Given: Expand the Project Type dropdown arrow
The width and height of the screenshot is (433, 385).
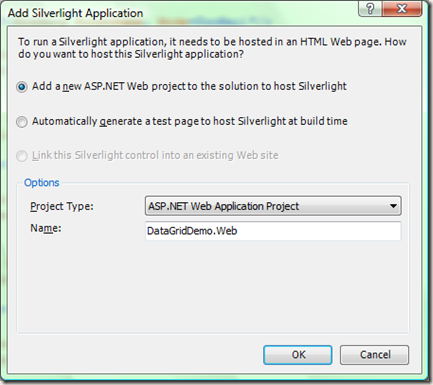Looking at the screenshot, I should tap(393, 206).
